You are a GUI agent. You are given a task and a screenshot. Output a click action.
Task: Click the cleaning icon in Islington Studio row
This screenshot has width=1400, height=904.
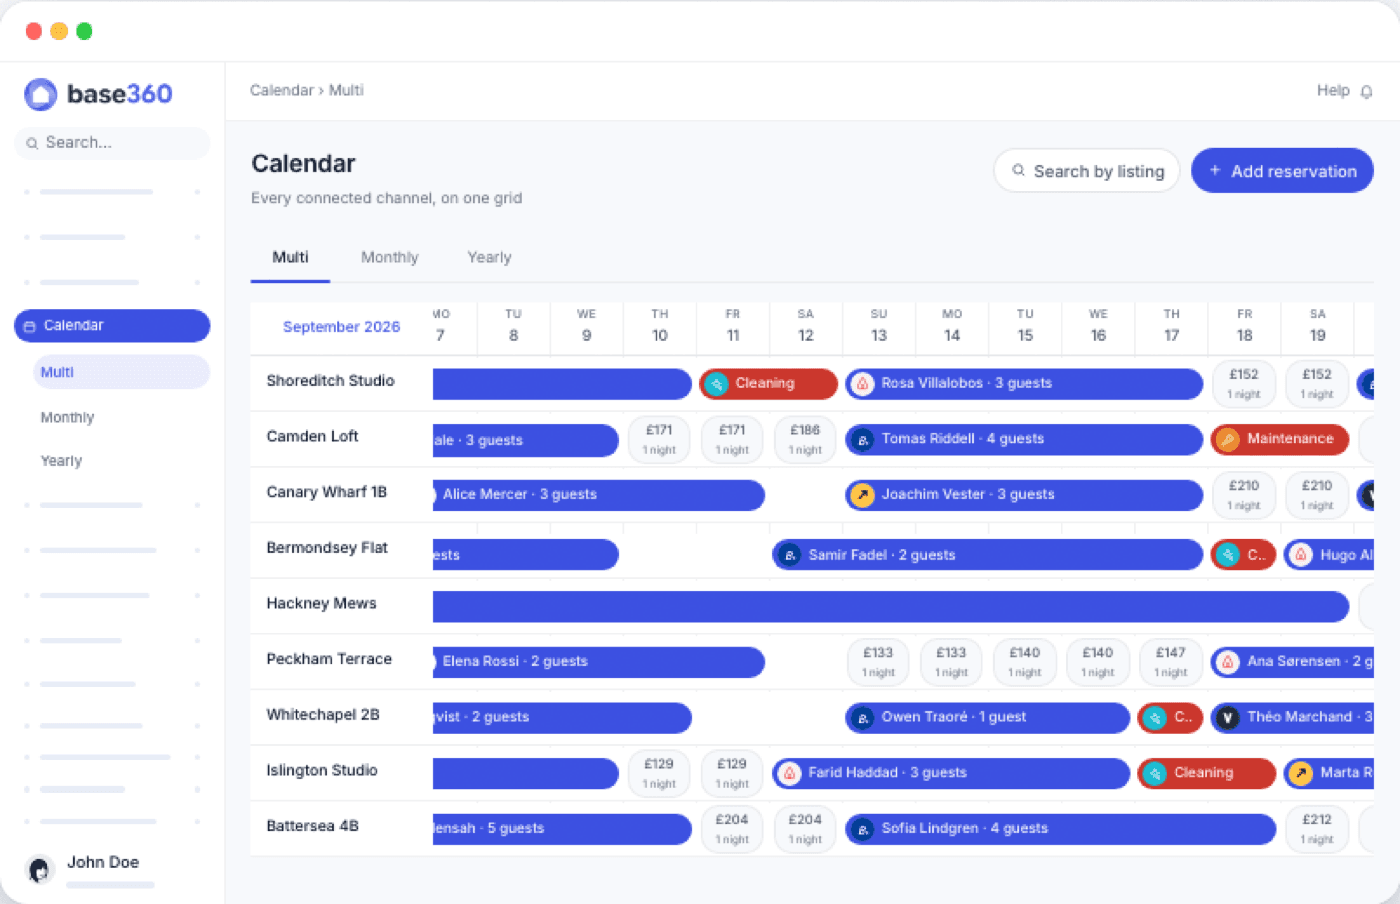click(1155, 773)
